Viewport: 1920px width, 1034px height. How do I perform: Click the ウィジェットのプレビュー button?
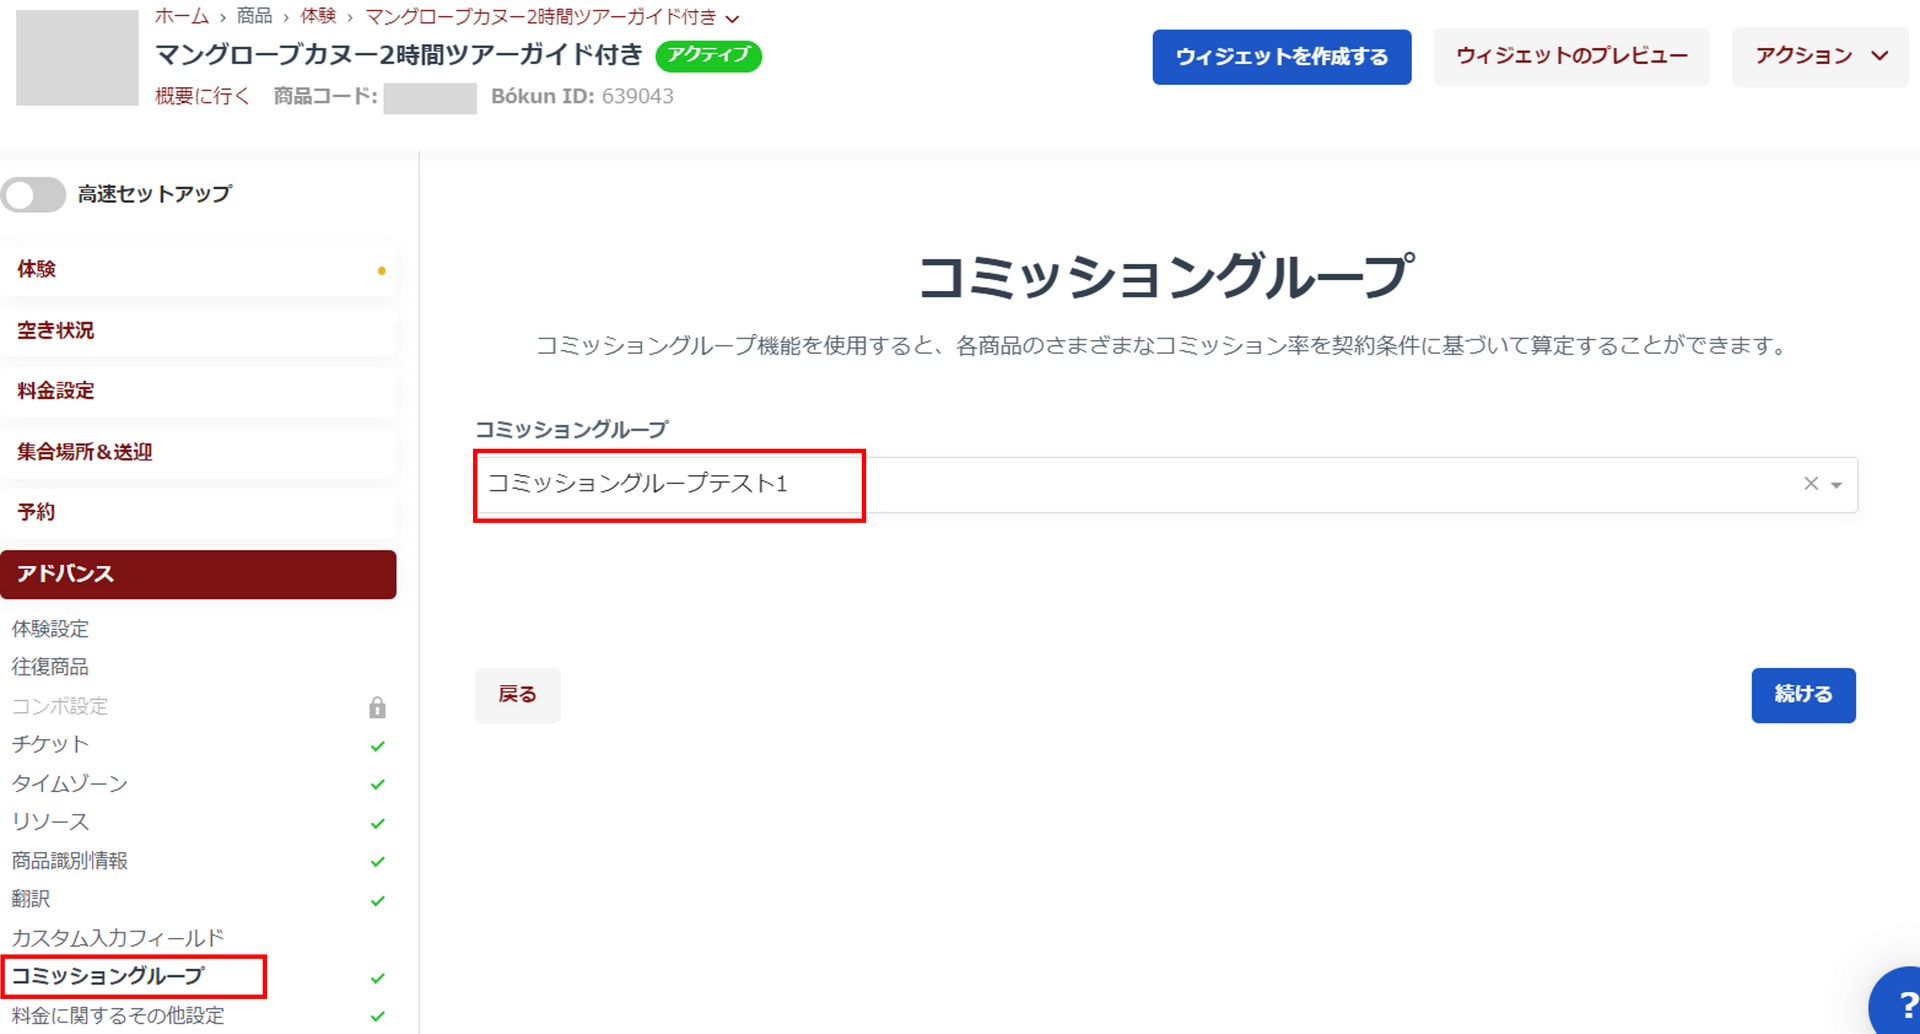(1571, 57)
